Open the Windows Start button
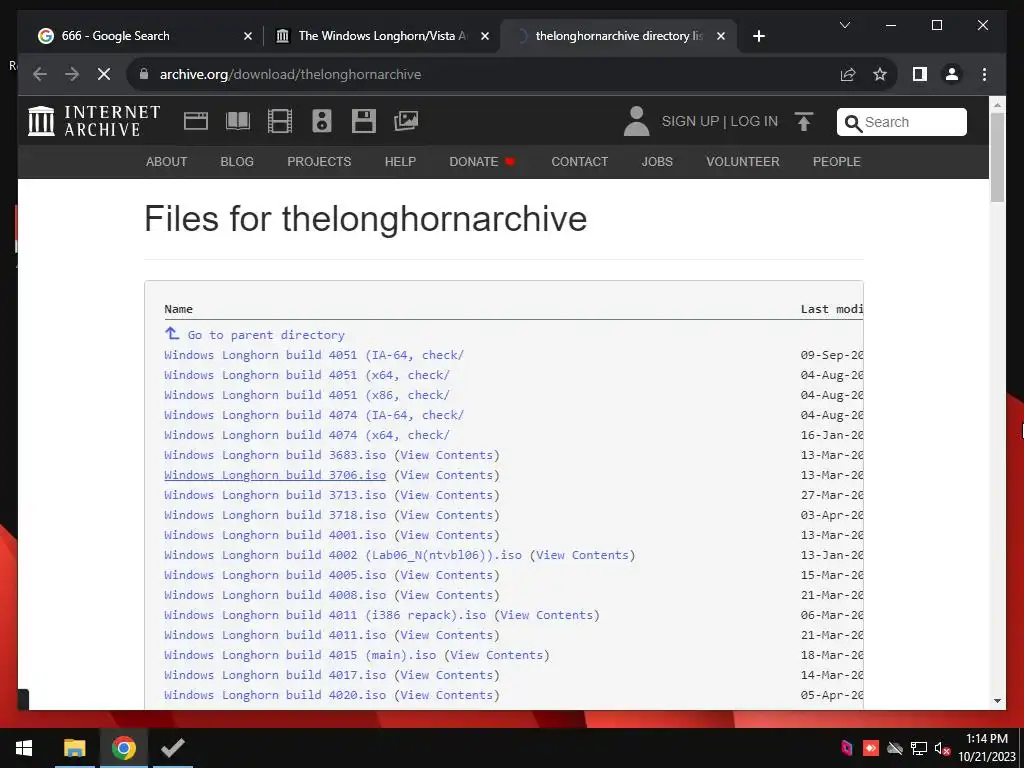This screenshot has width=1024, height=768. click(24, 748)
